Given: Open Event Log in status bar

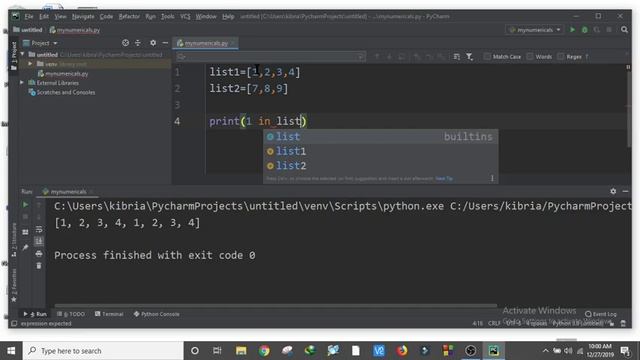Looking at the screenshot, I should (601, 314).
